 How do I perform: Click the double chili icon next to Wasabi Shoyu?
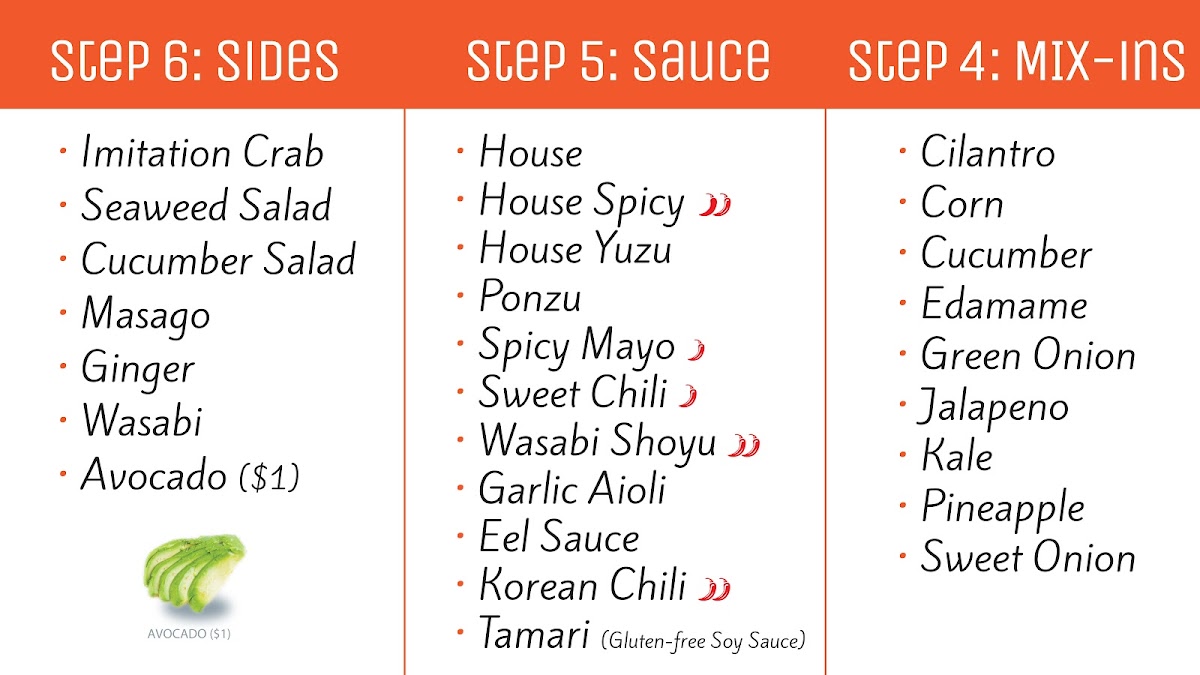coord(744,444)
